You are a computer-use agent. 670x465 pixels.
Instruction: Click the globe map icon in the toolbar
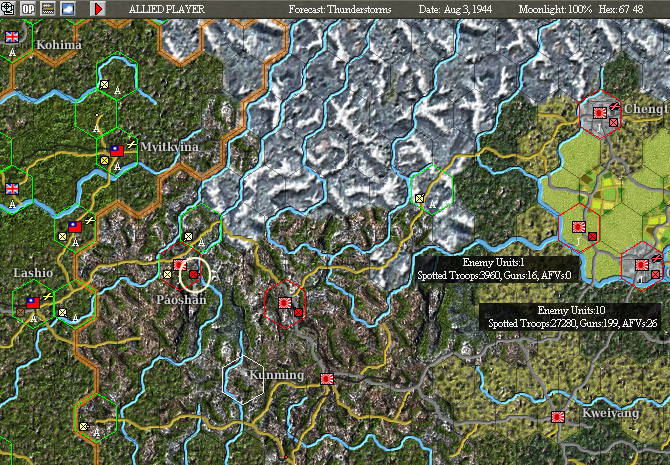[x=8, y=9]
